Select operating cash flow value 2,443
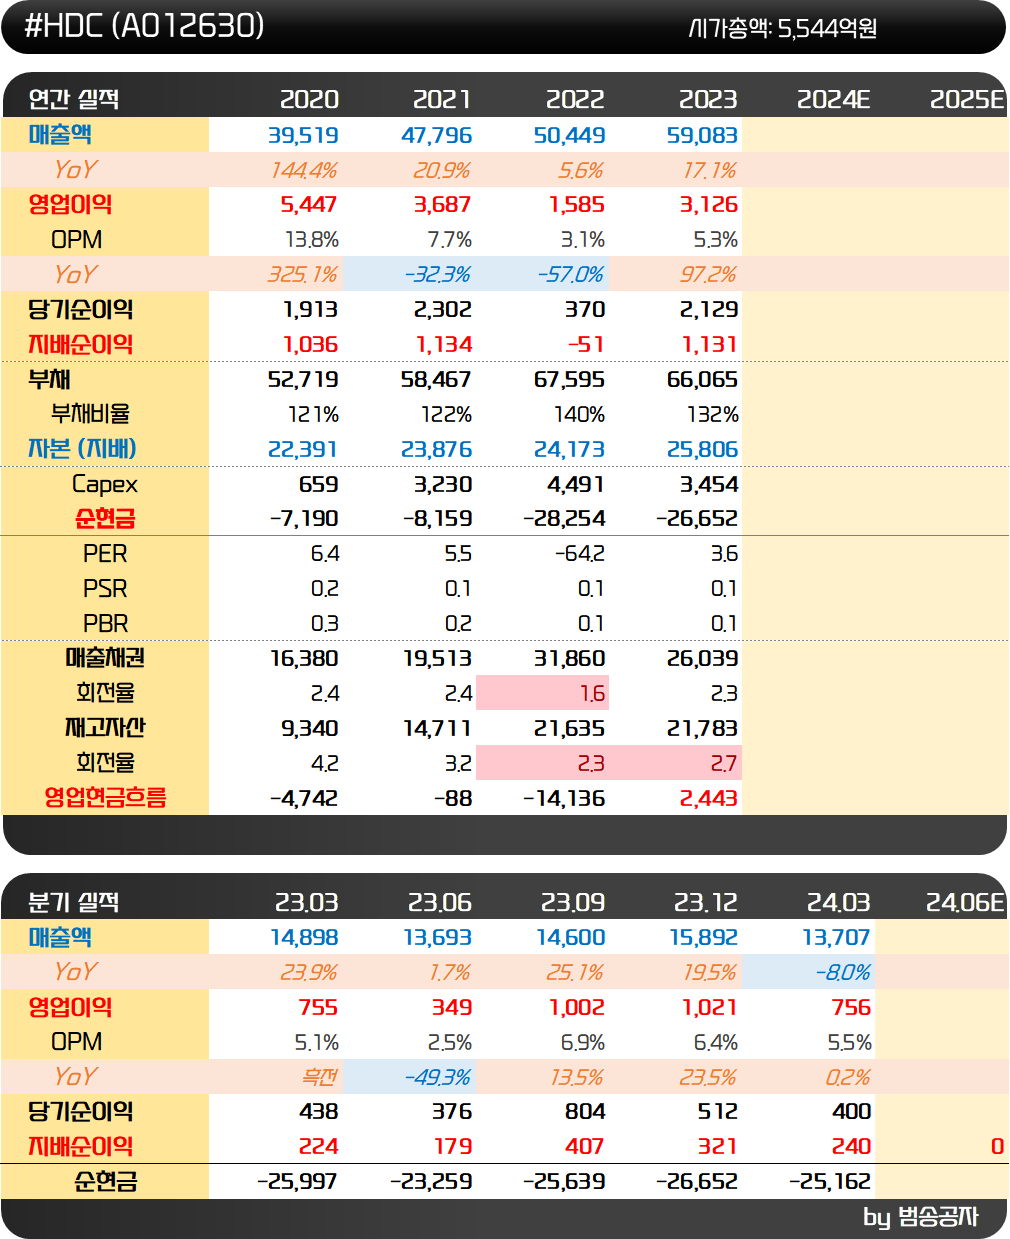 coord(709,798)
